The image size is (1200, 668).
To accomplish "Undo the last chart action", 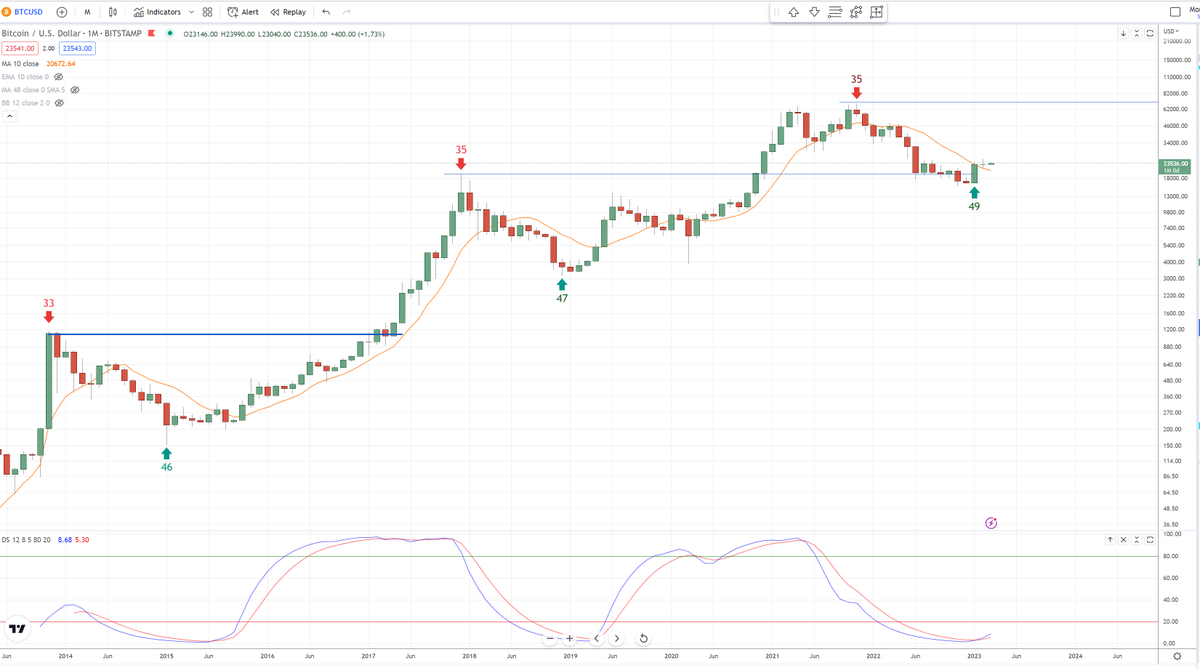I will (326, 12).
